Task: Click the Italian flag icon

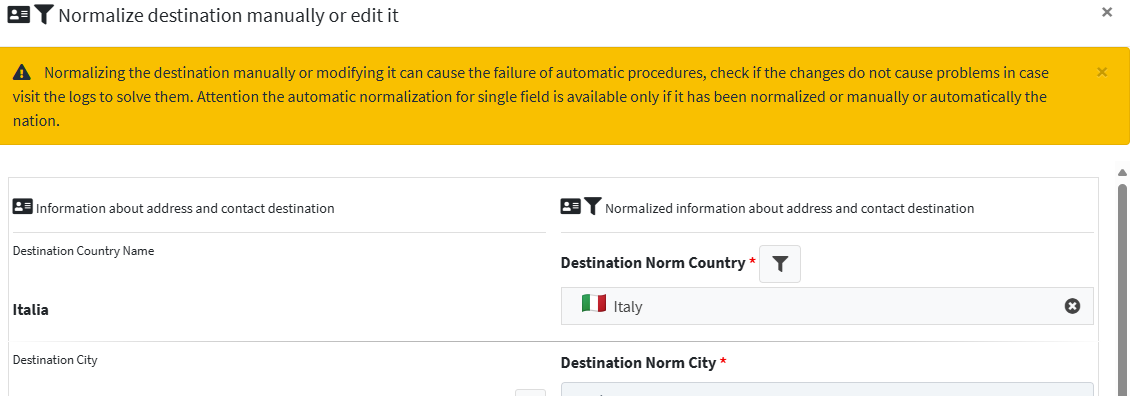Action: click(x=594, y=304)
